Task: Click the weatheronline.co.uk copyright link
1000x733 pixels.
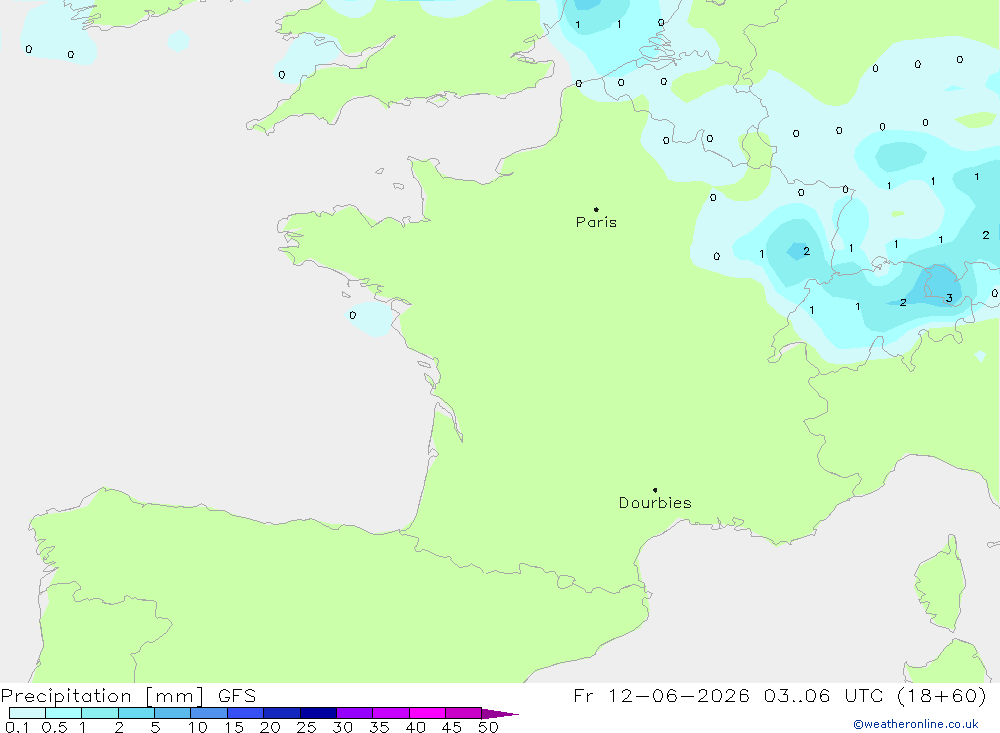Action: [x=916, y=724]
